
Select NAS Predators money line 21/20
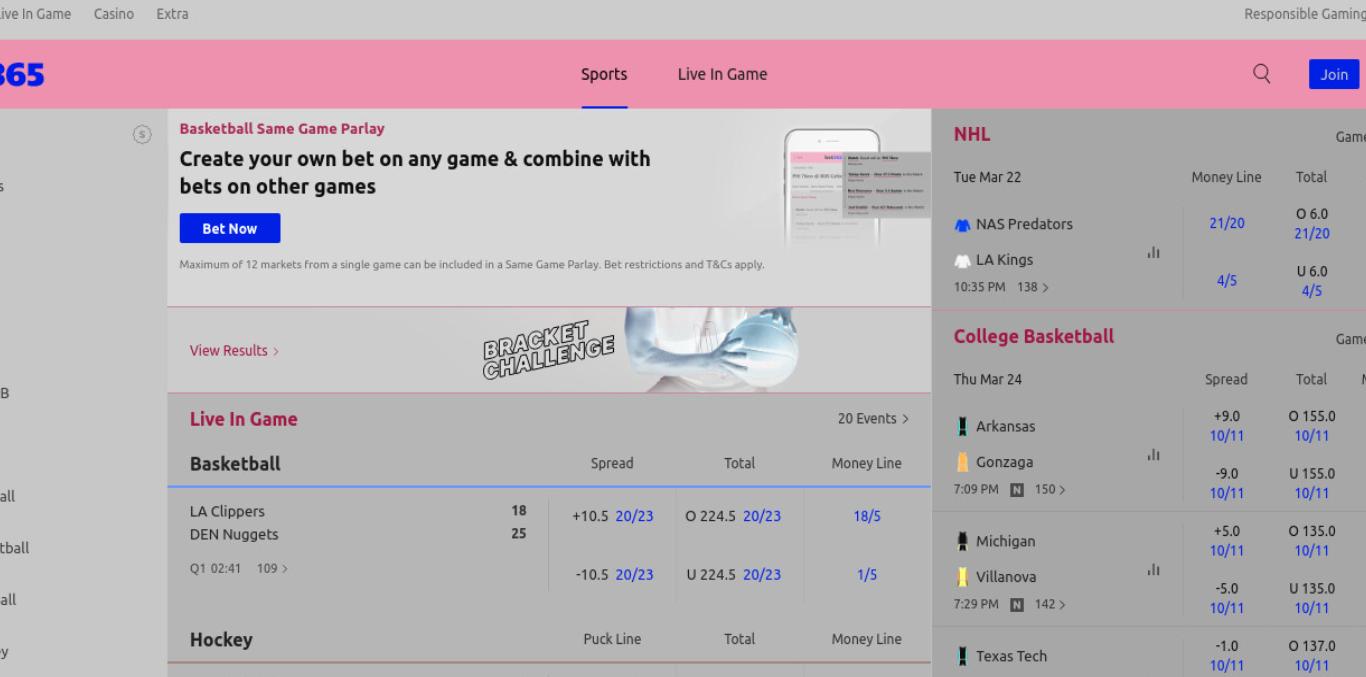(x=1227, y=223)
